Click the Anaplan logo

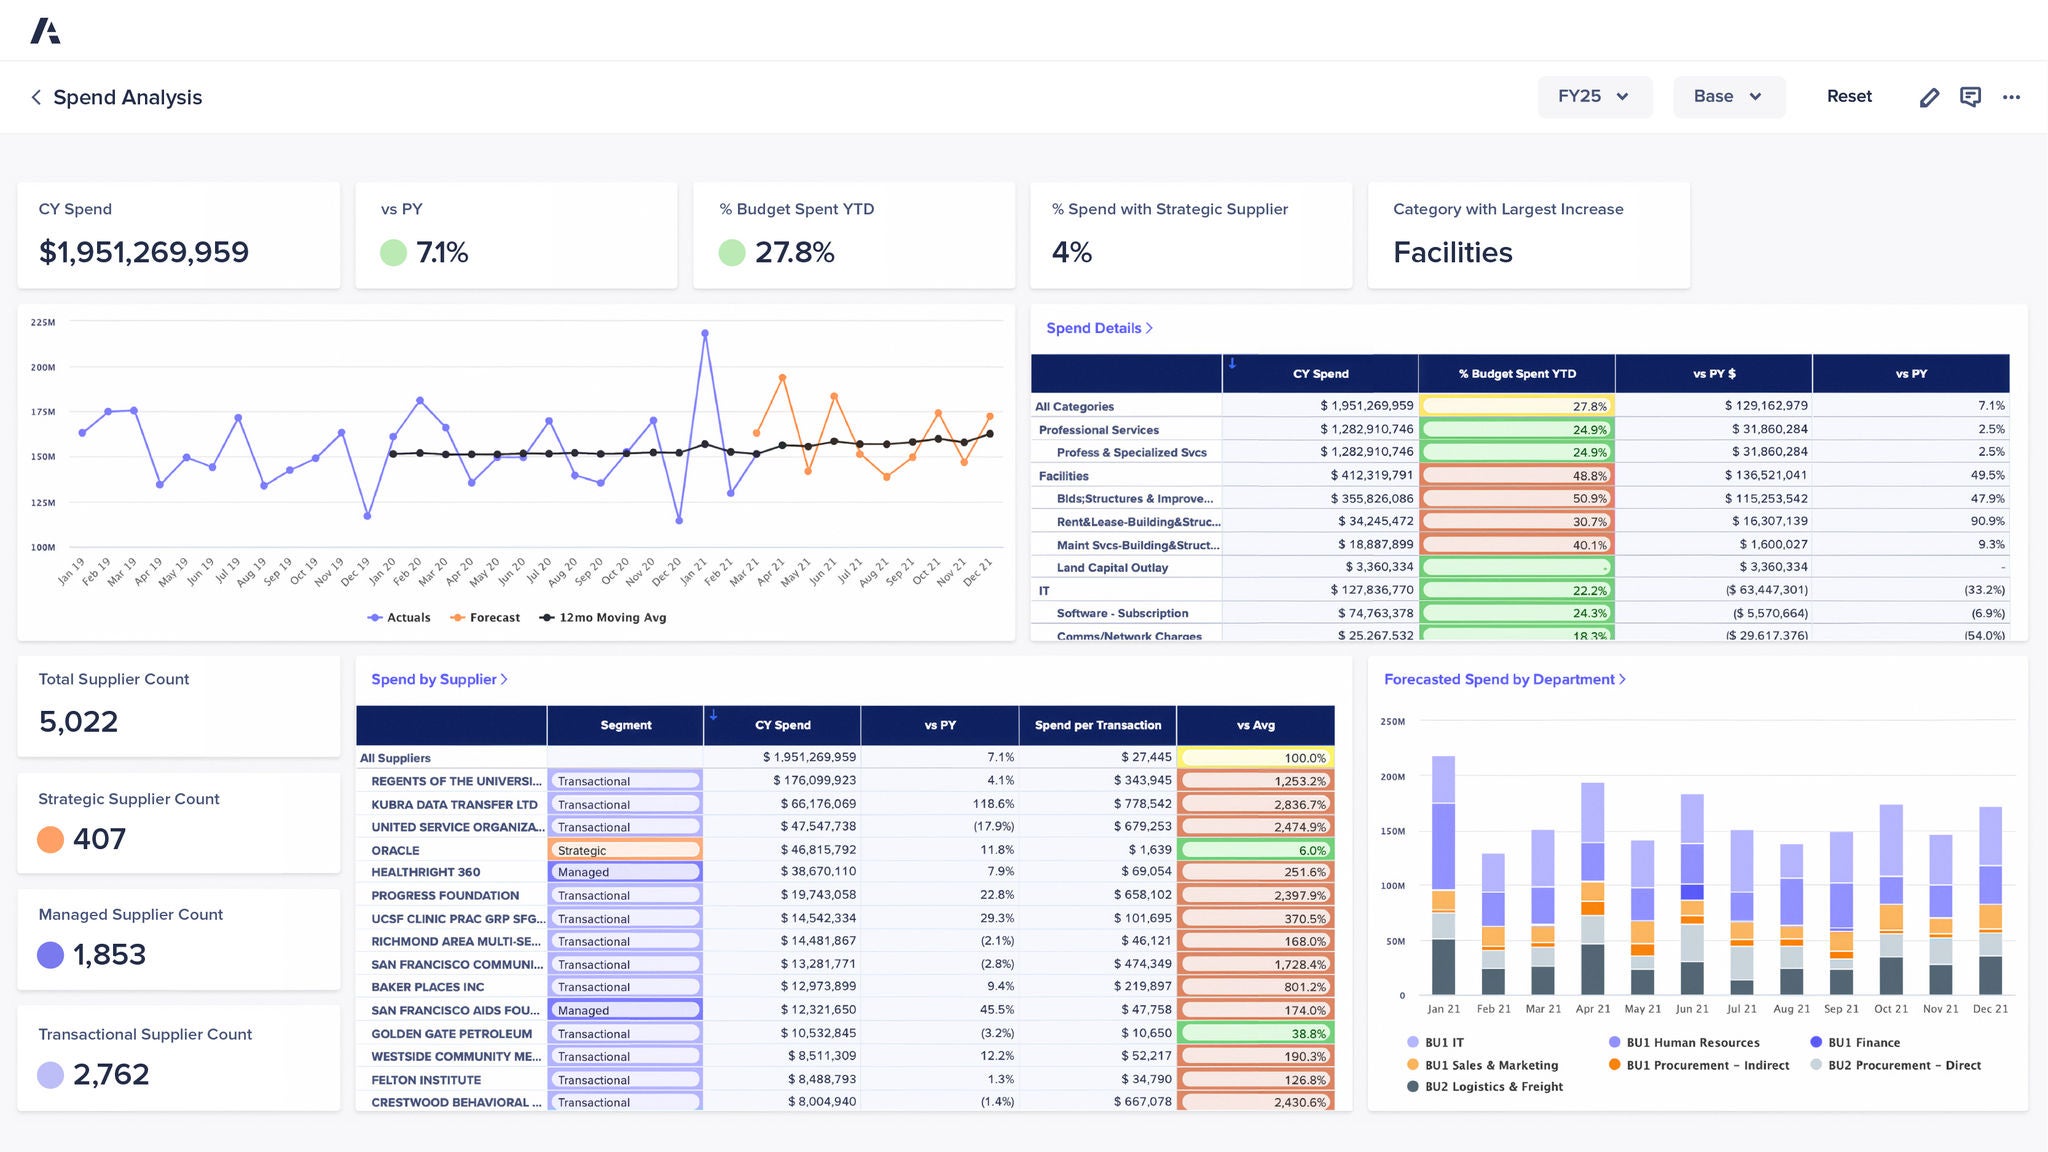point(47,30)
